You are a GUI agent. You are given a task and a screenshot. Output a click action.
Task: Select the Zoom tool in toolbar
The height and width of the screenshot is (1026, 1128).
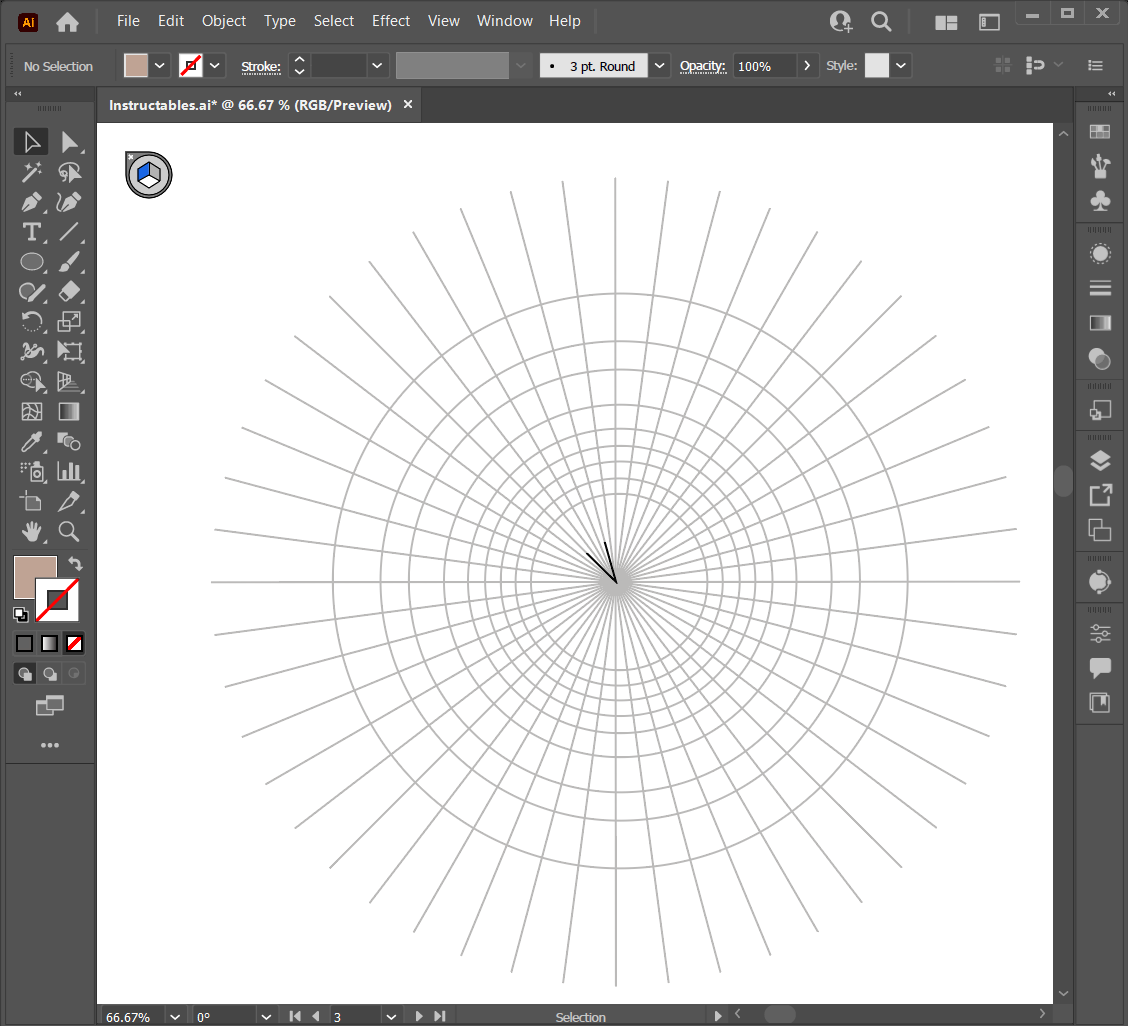[x=68, y=531]
